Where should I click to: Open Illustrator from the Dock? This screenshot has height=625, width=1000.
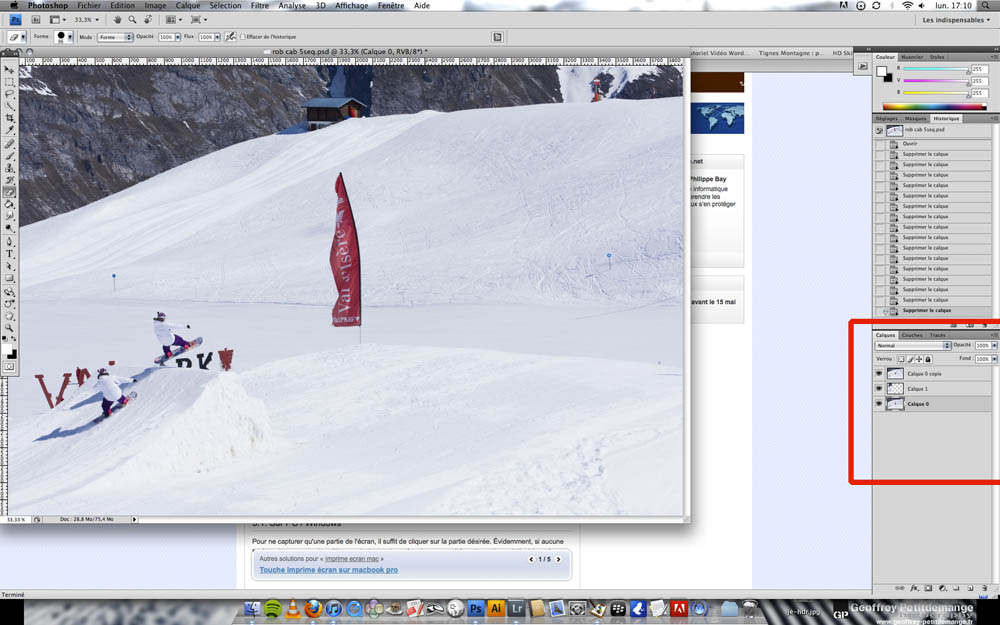(496, 608)
